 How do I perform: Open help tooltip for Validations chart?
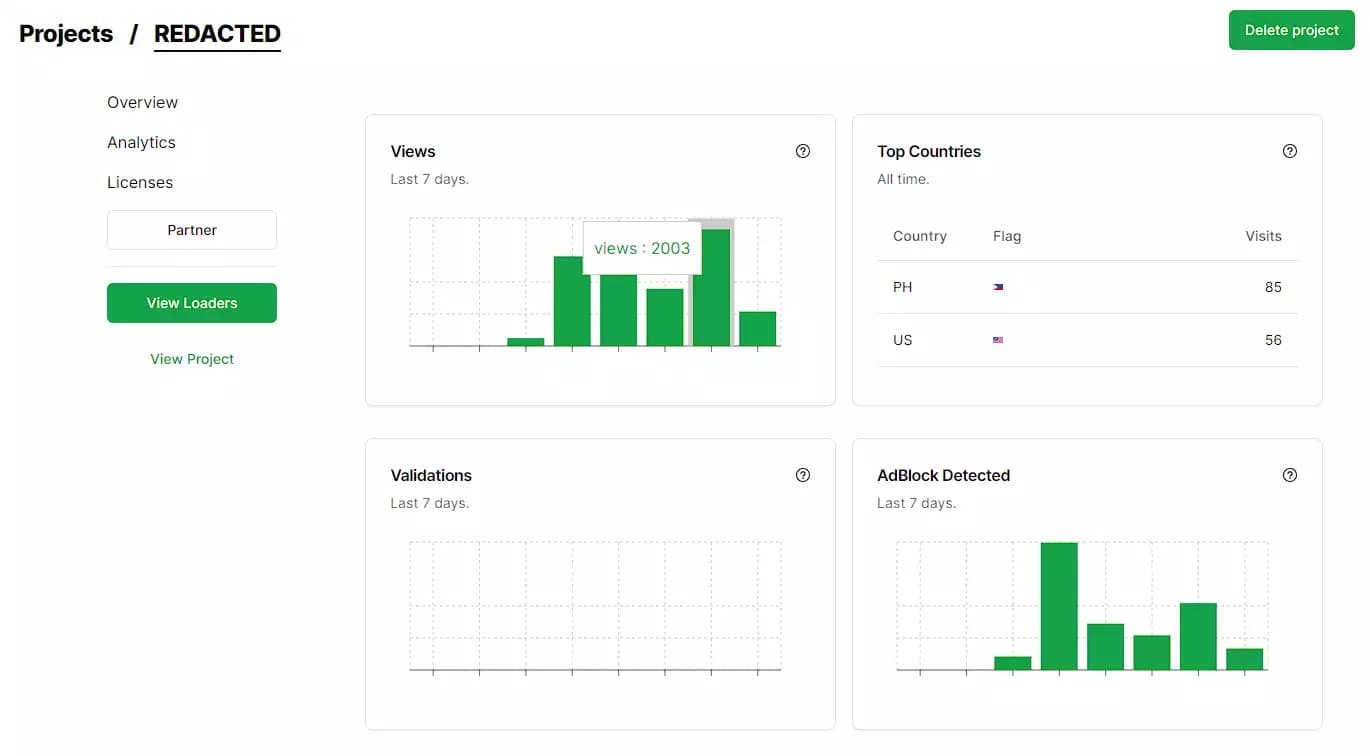pyautogui.click(x=802, y=474)
